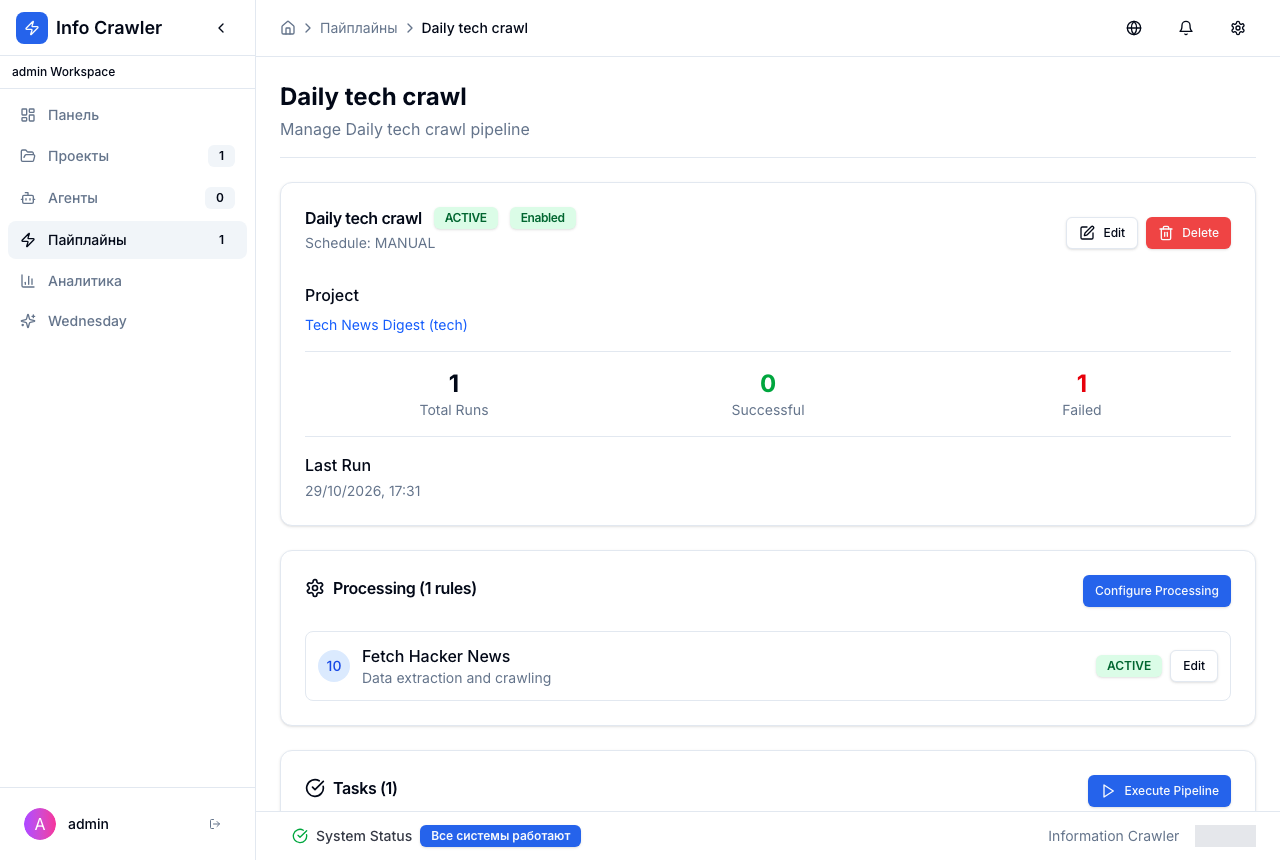Select Пайплайны in the sidebar
Image resolution: width=1280 pixels, height=860 pixels.
click(127, 240)
